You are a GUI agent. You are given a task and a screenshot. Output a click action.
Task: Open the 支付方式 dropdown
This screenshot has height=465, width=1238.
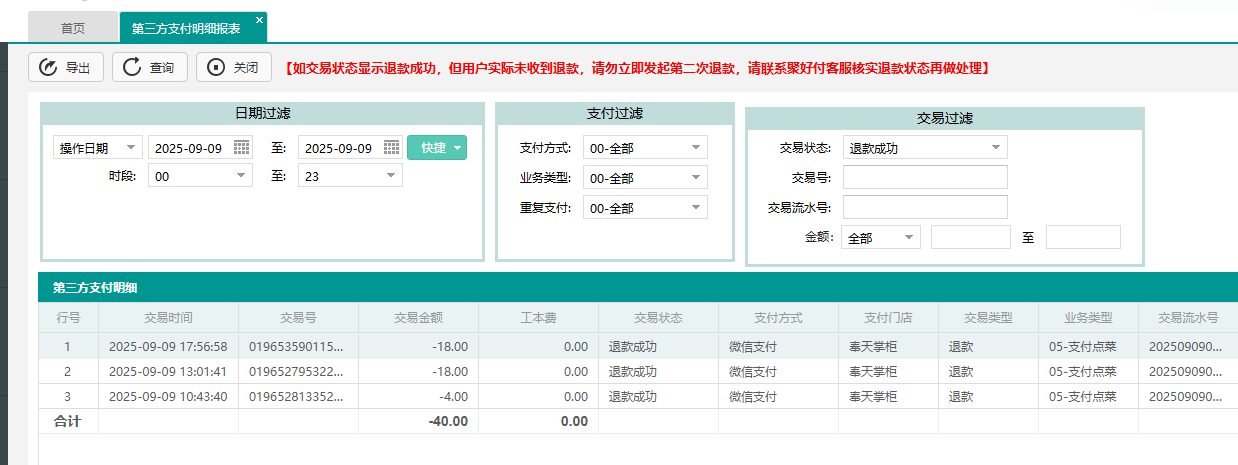(x=696, y=148)
